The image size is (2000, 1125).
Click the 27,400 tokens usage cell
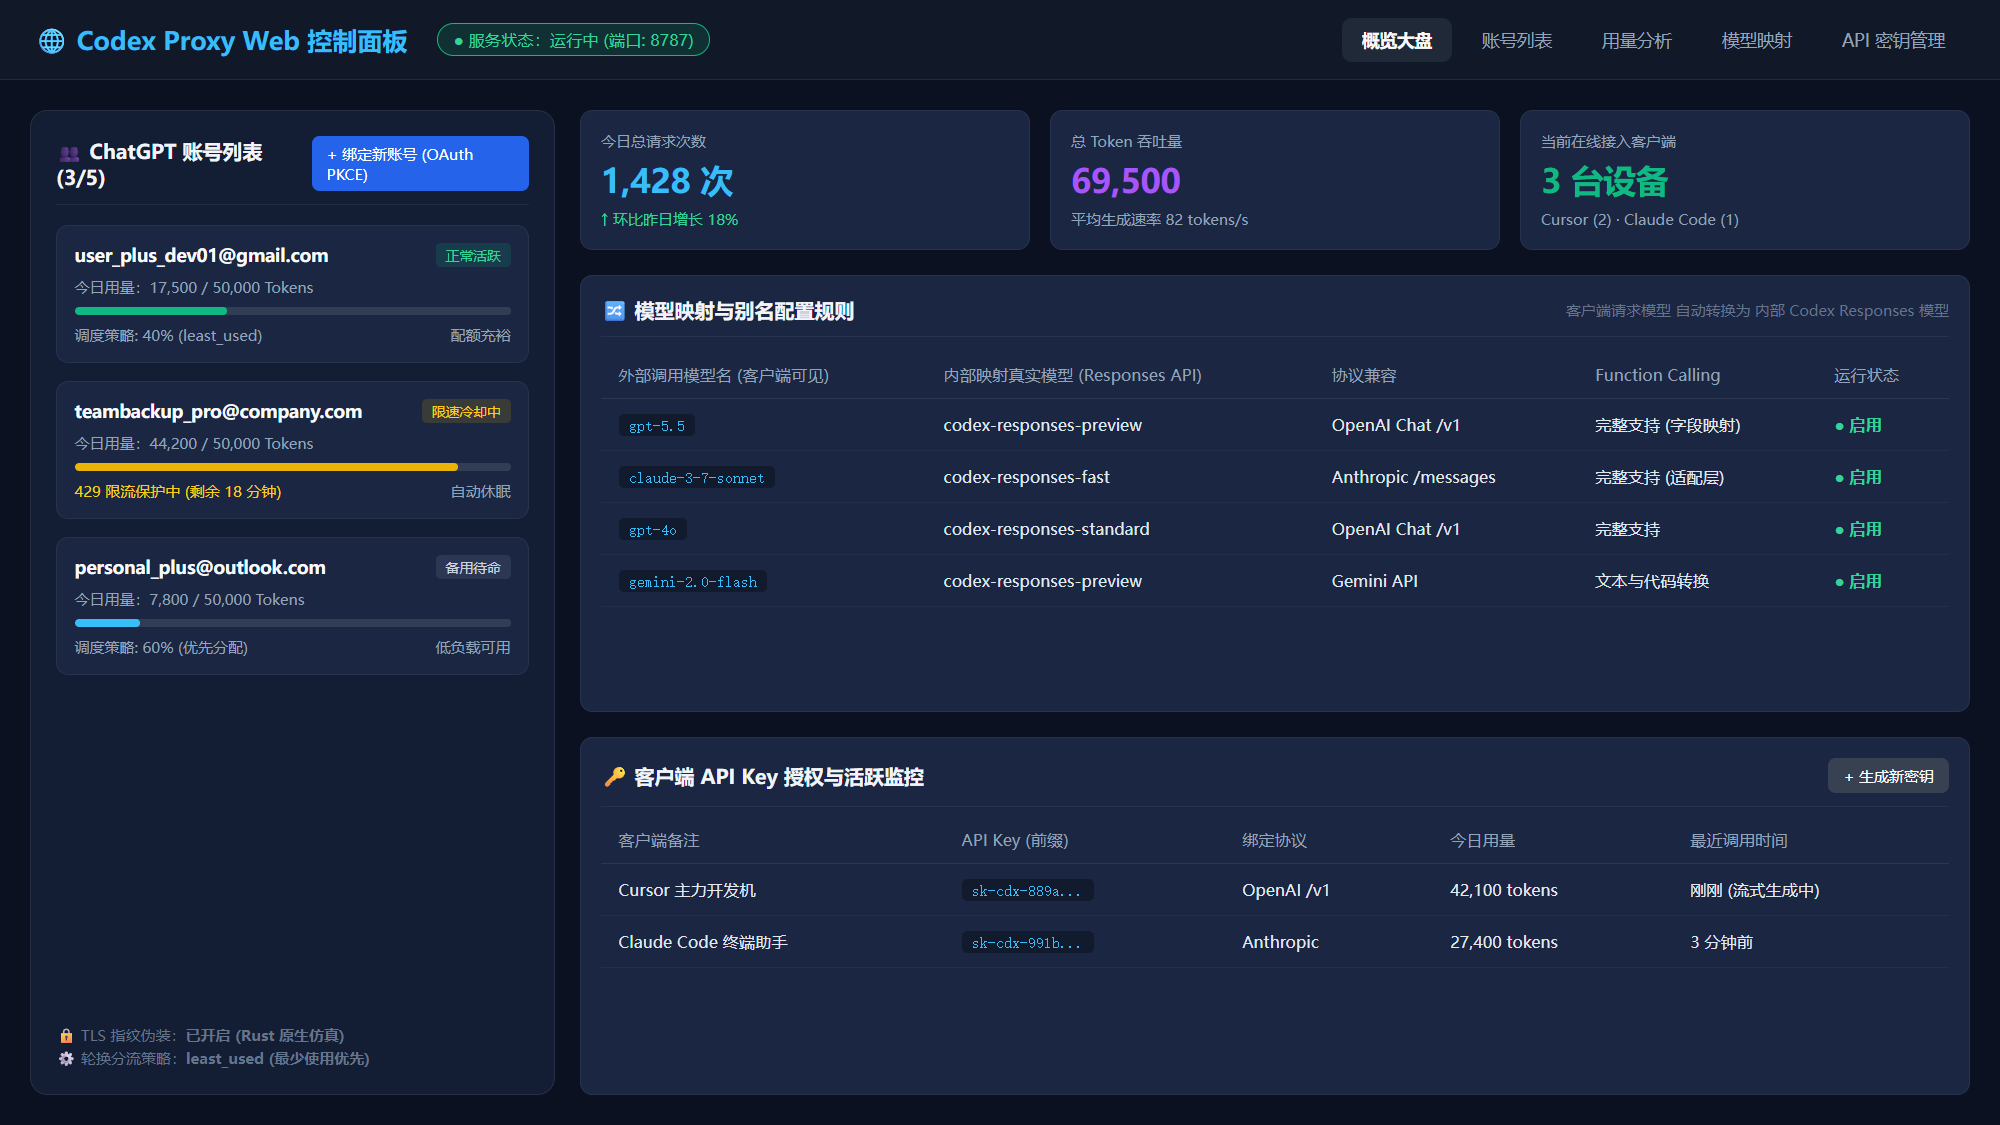pos(1503,942)
